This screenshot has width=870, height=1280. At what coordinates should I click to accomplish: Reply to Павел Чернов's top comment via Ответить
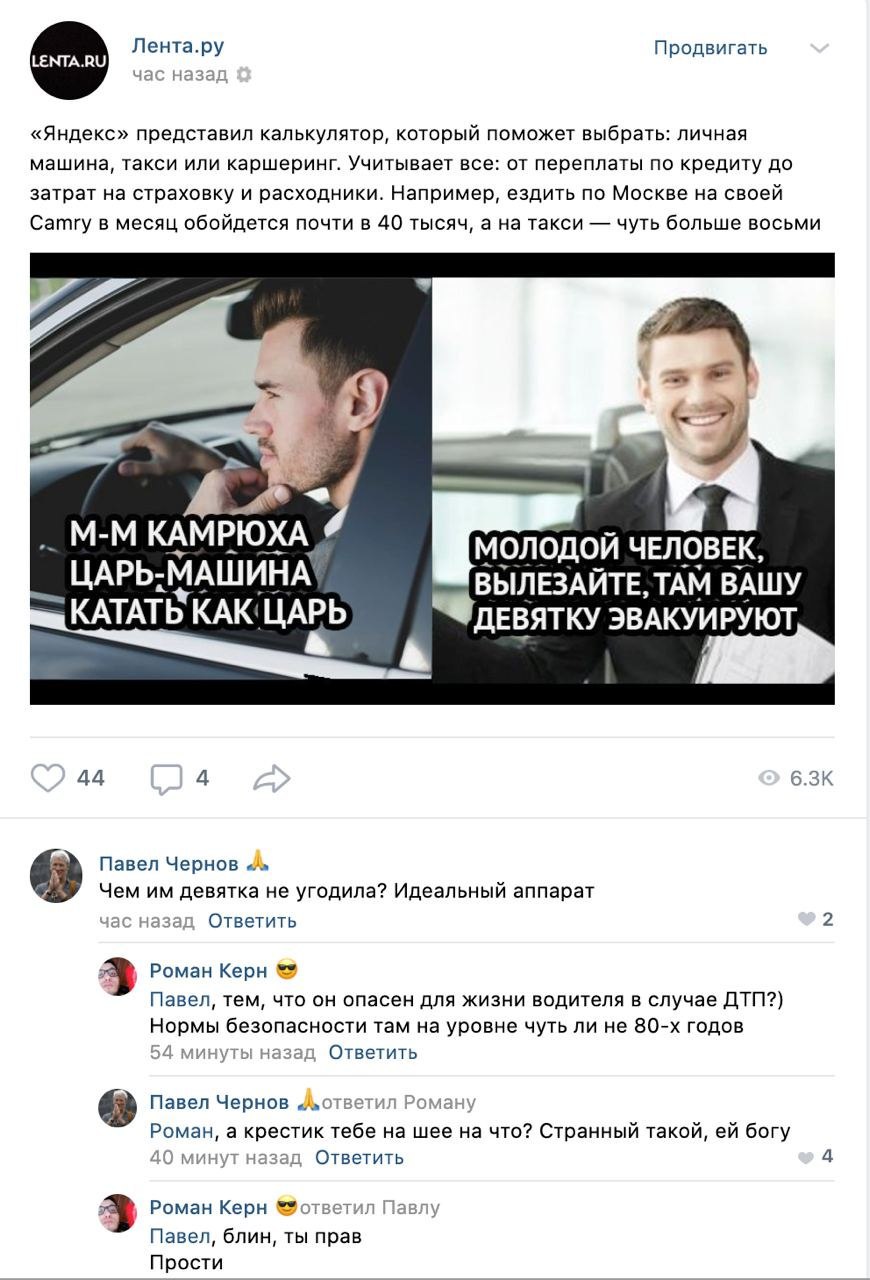point(252,921)
